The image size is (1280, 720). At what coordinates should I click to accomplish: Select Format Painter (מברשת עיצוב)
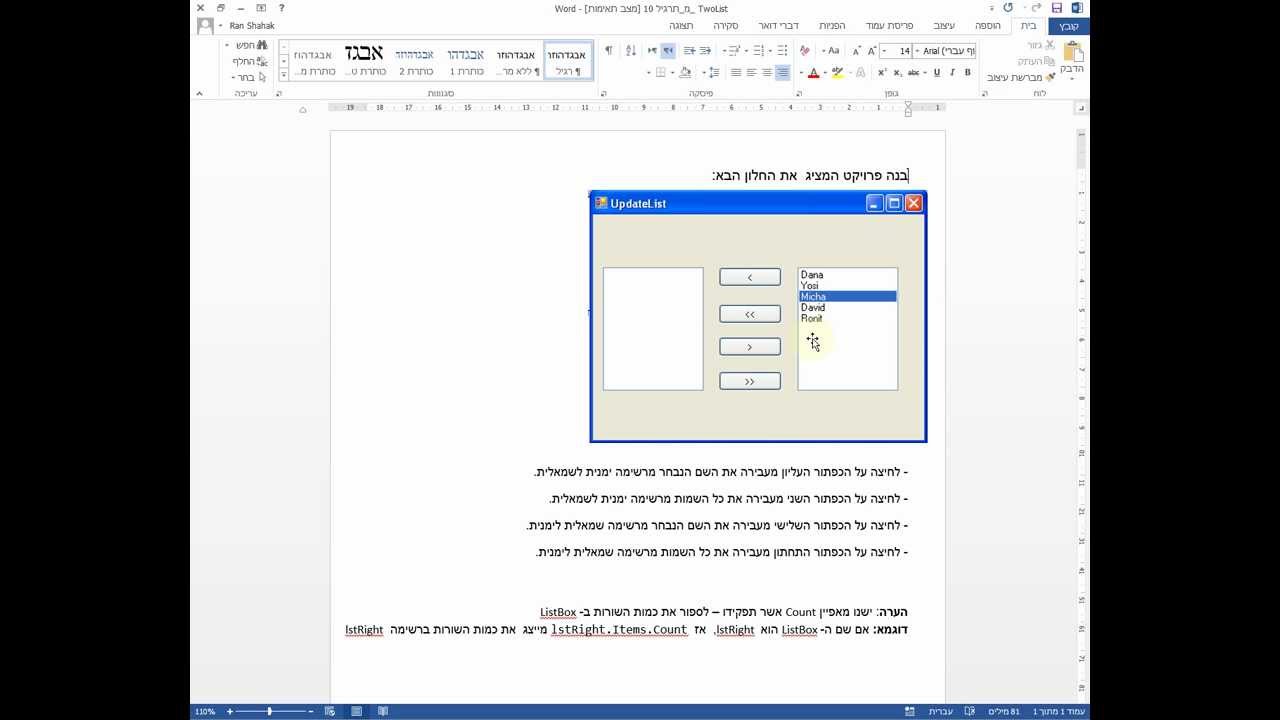click(1022, 77)
